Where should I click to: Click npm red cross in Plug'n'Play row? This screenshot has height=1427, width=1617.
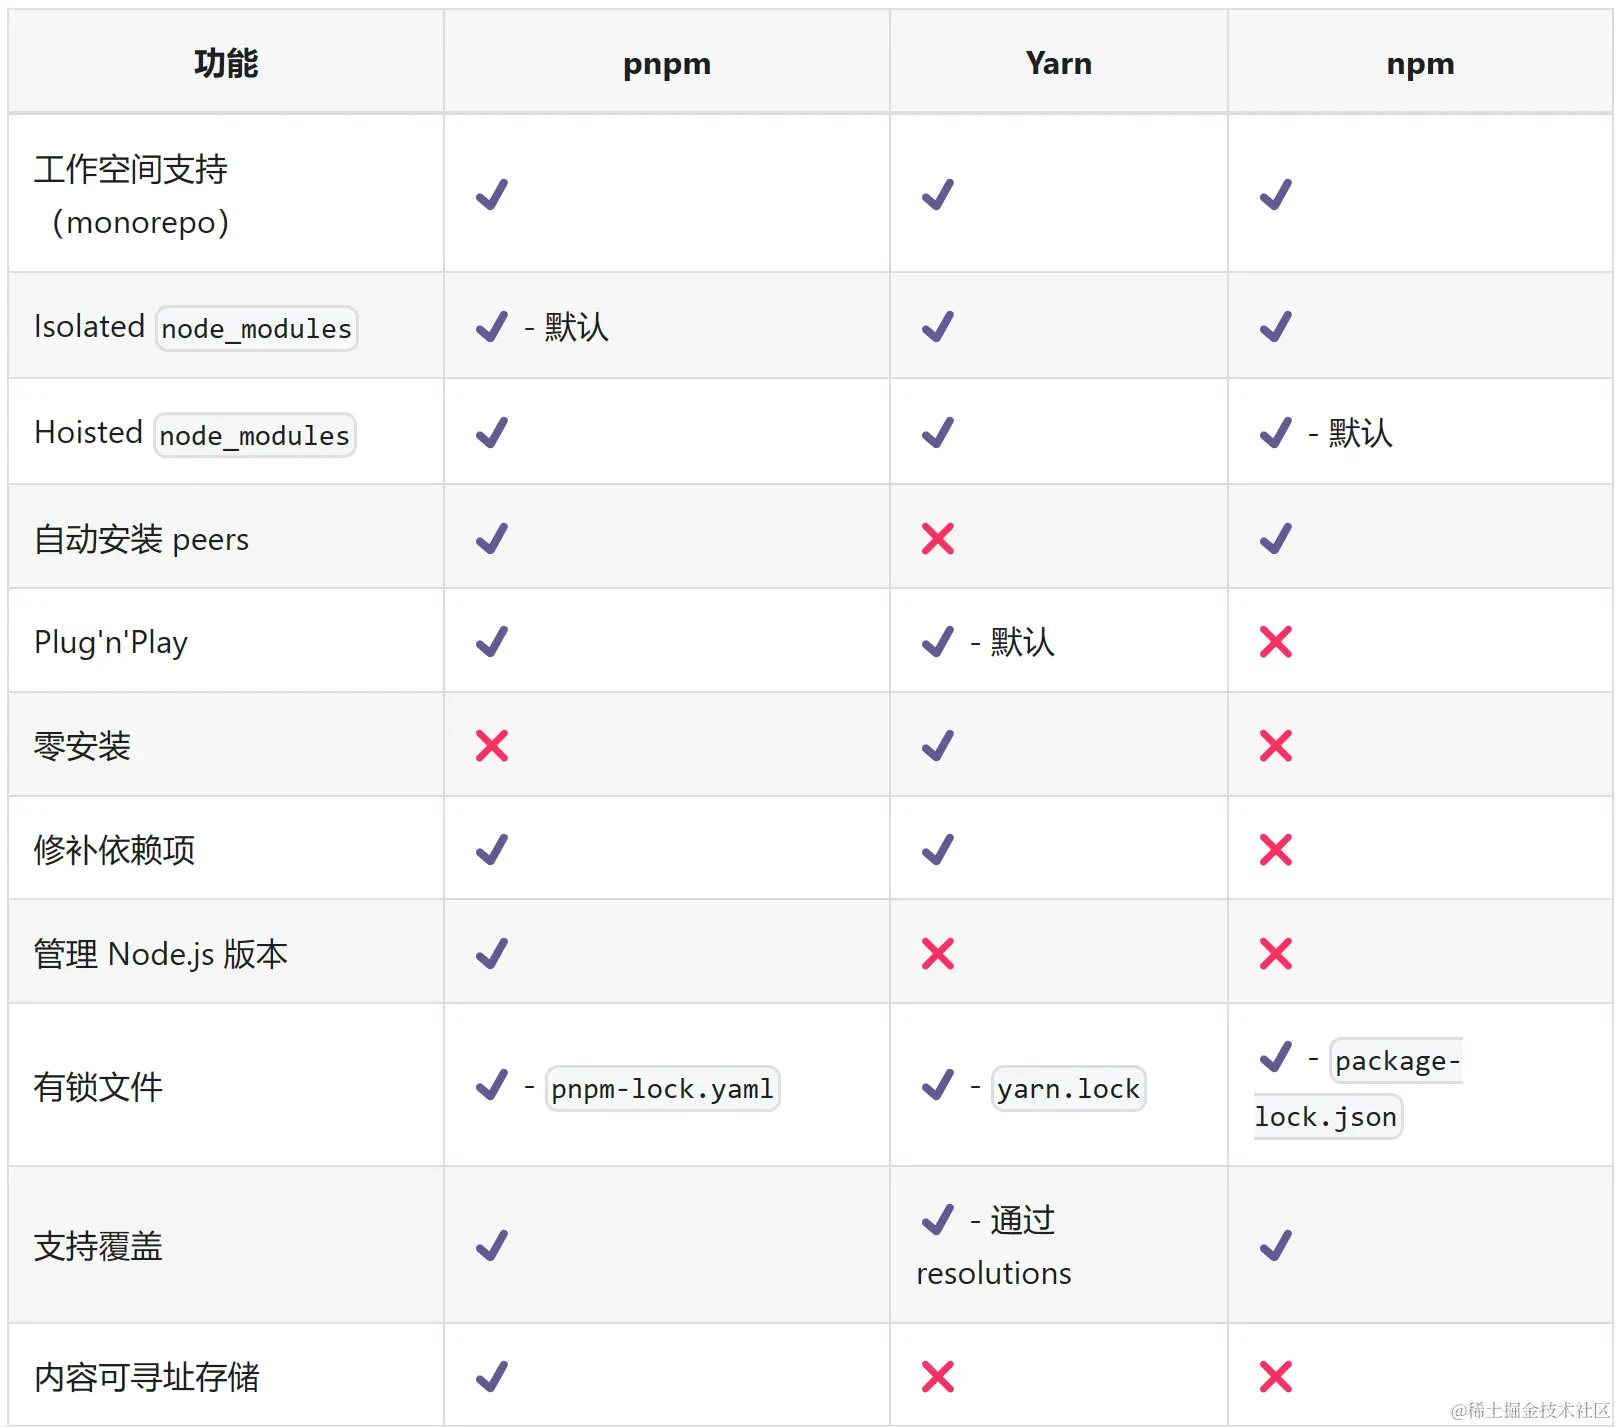pos(1276,641)
